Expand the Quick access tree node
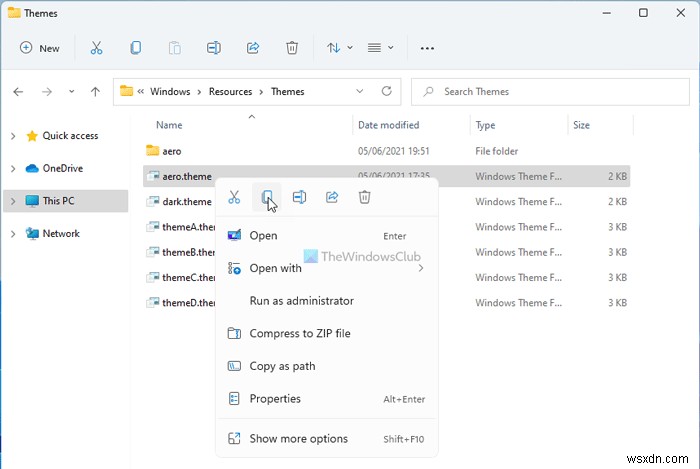 pyautogui.click(x=13, y=136)
